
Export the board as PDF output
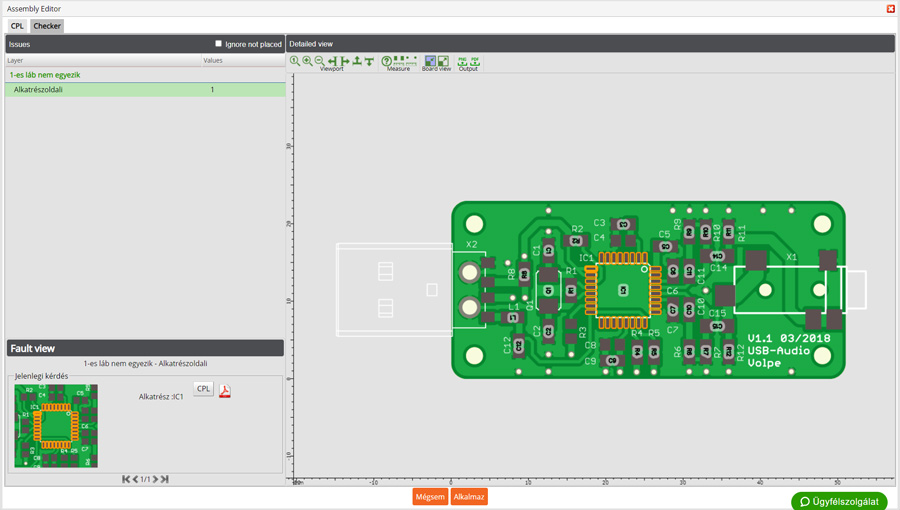(475, 61)
